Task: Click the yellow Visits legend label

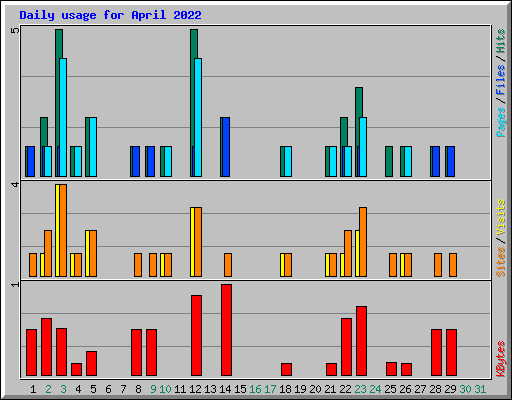Action: click(501, 218)
